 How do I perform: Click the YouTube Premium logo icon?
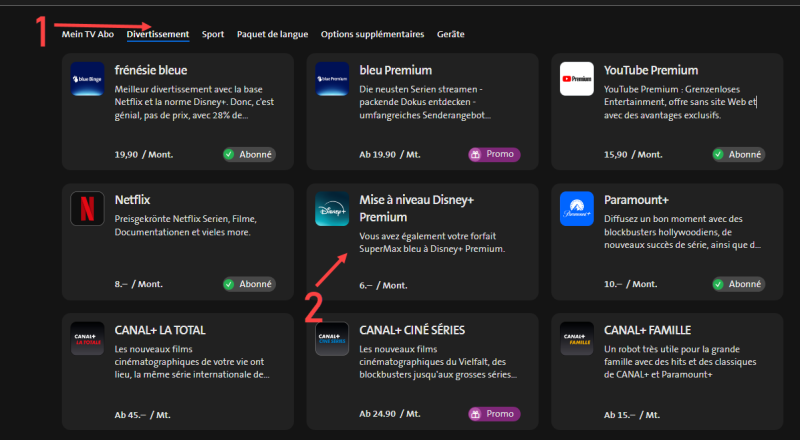coord(577,79)
